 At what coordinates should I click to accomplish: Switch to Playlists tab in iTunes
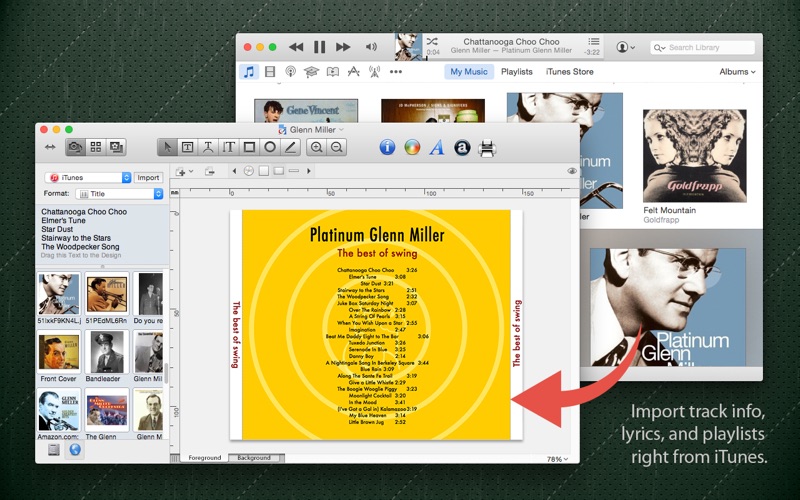516,72
